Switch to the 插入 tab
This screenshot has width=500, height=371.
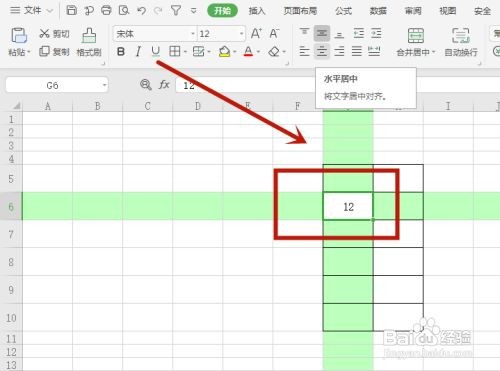[x=257, y=11]
